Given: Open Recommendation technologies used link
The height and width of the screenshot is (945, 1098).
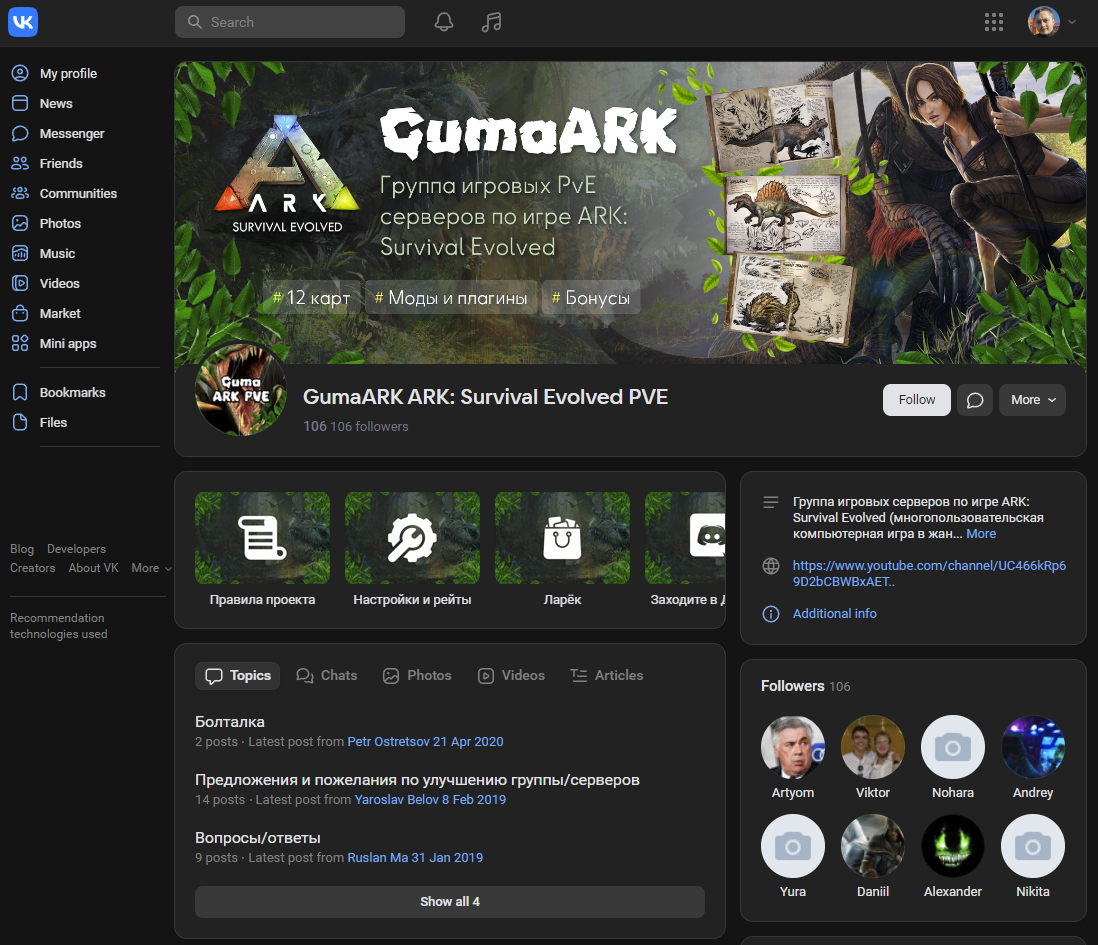Looking at the screenshot, I should point(58,626).
